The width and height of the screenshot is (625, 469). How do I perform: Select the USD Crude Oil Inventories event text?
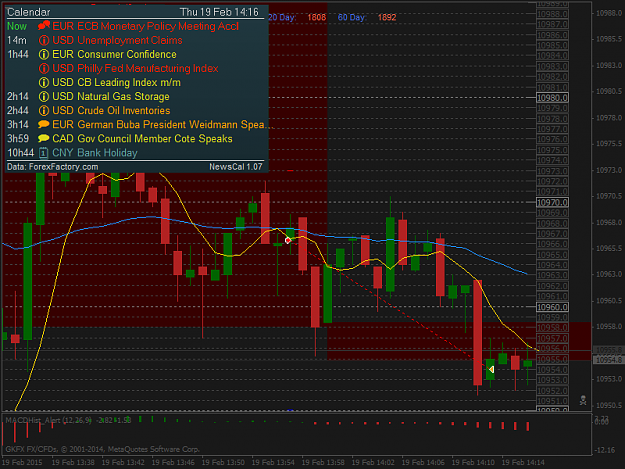(111, 110)
